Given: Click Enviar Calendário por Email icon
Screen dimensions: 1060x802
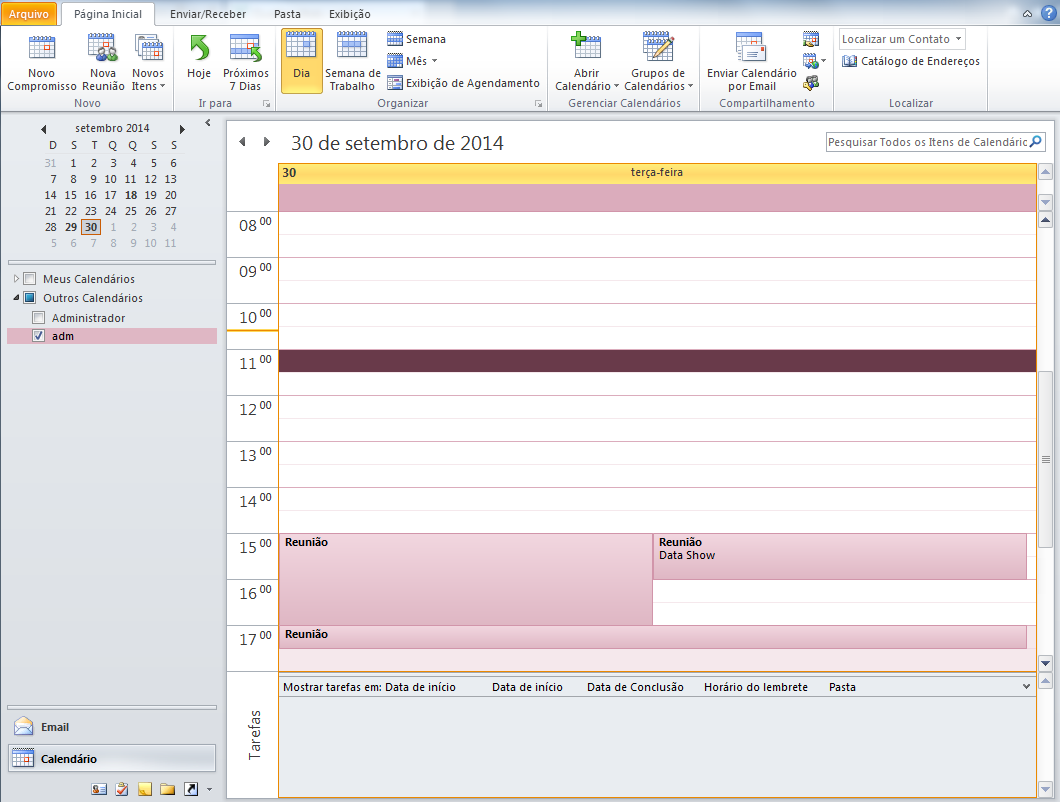Looking at the screenshot, I should coord(751,50).
